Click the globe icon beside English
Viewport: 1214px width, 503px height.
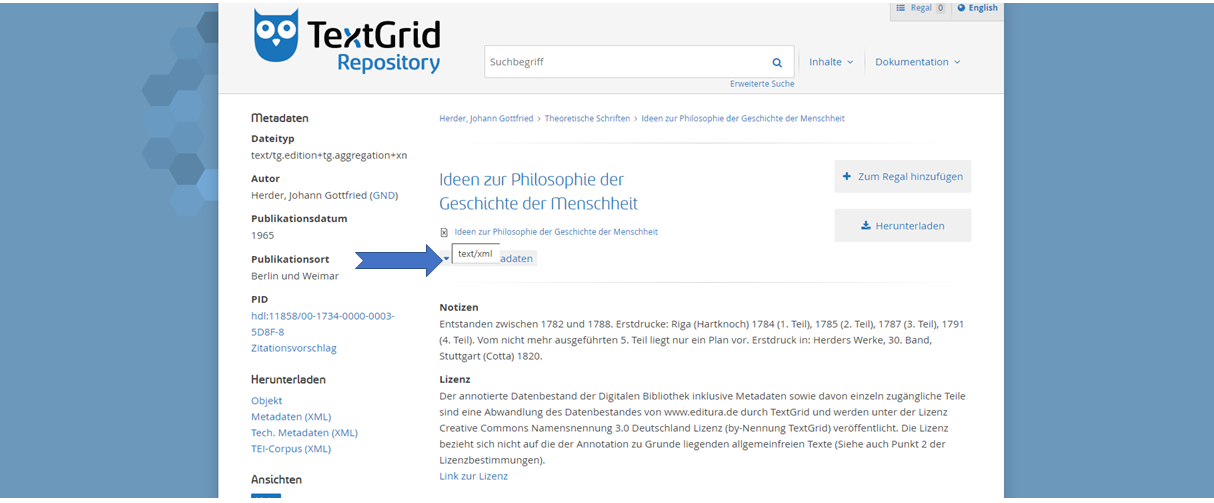(x=961, y=8)
